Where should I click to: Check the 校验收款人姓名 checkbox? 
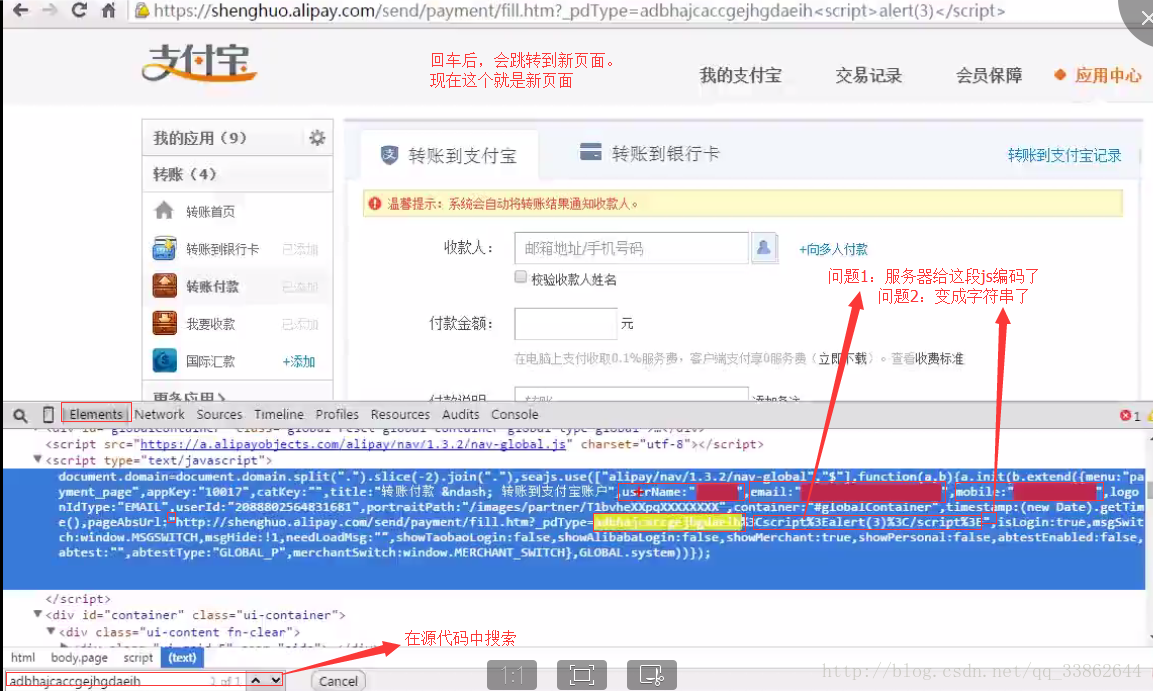521,277
